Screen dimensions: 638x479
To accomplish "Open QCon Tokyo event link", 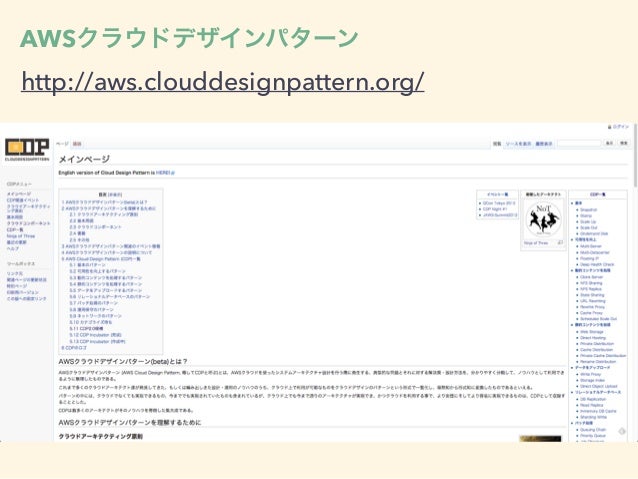I will (499, 203).
